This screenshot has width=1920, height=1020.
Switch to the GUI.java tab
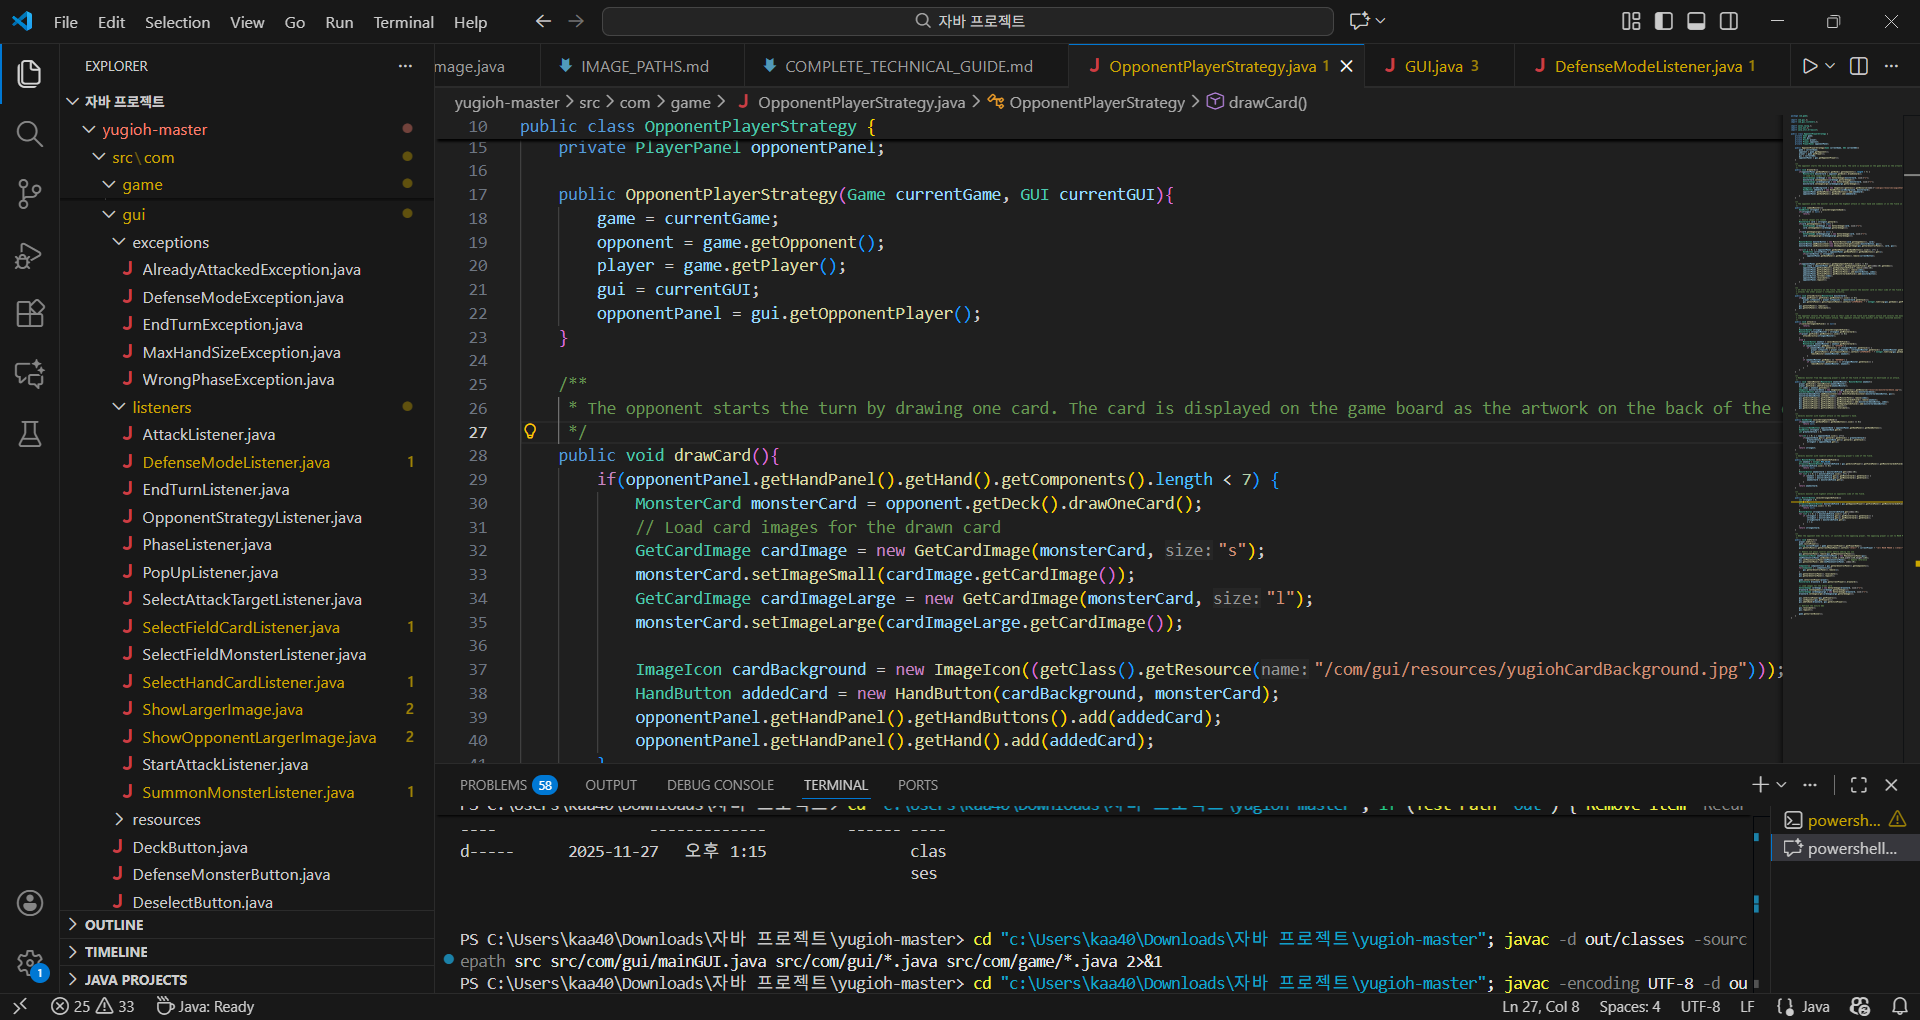1432,66
